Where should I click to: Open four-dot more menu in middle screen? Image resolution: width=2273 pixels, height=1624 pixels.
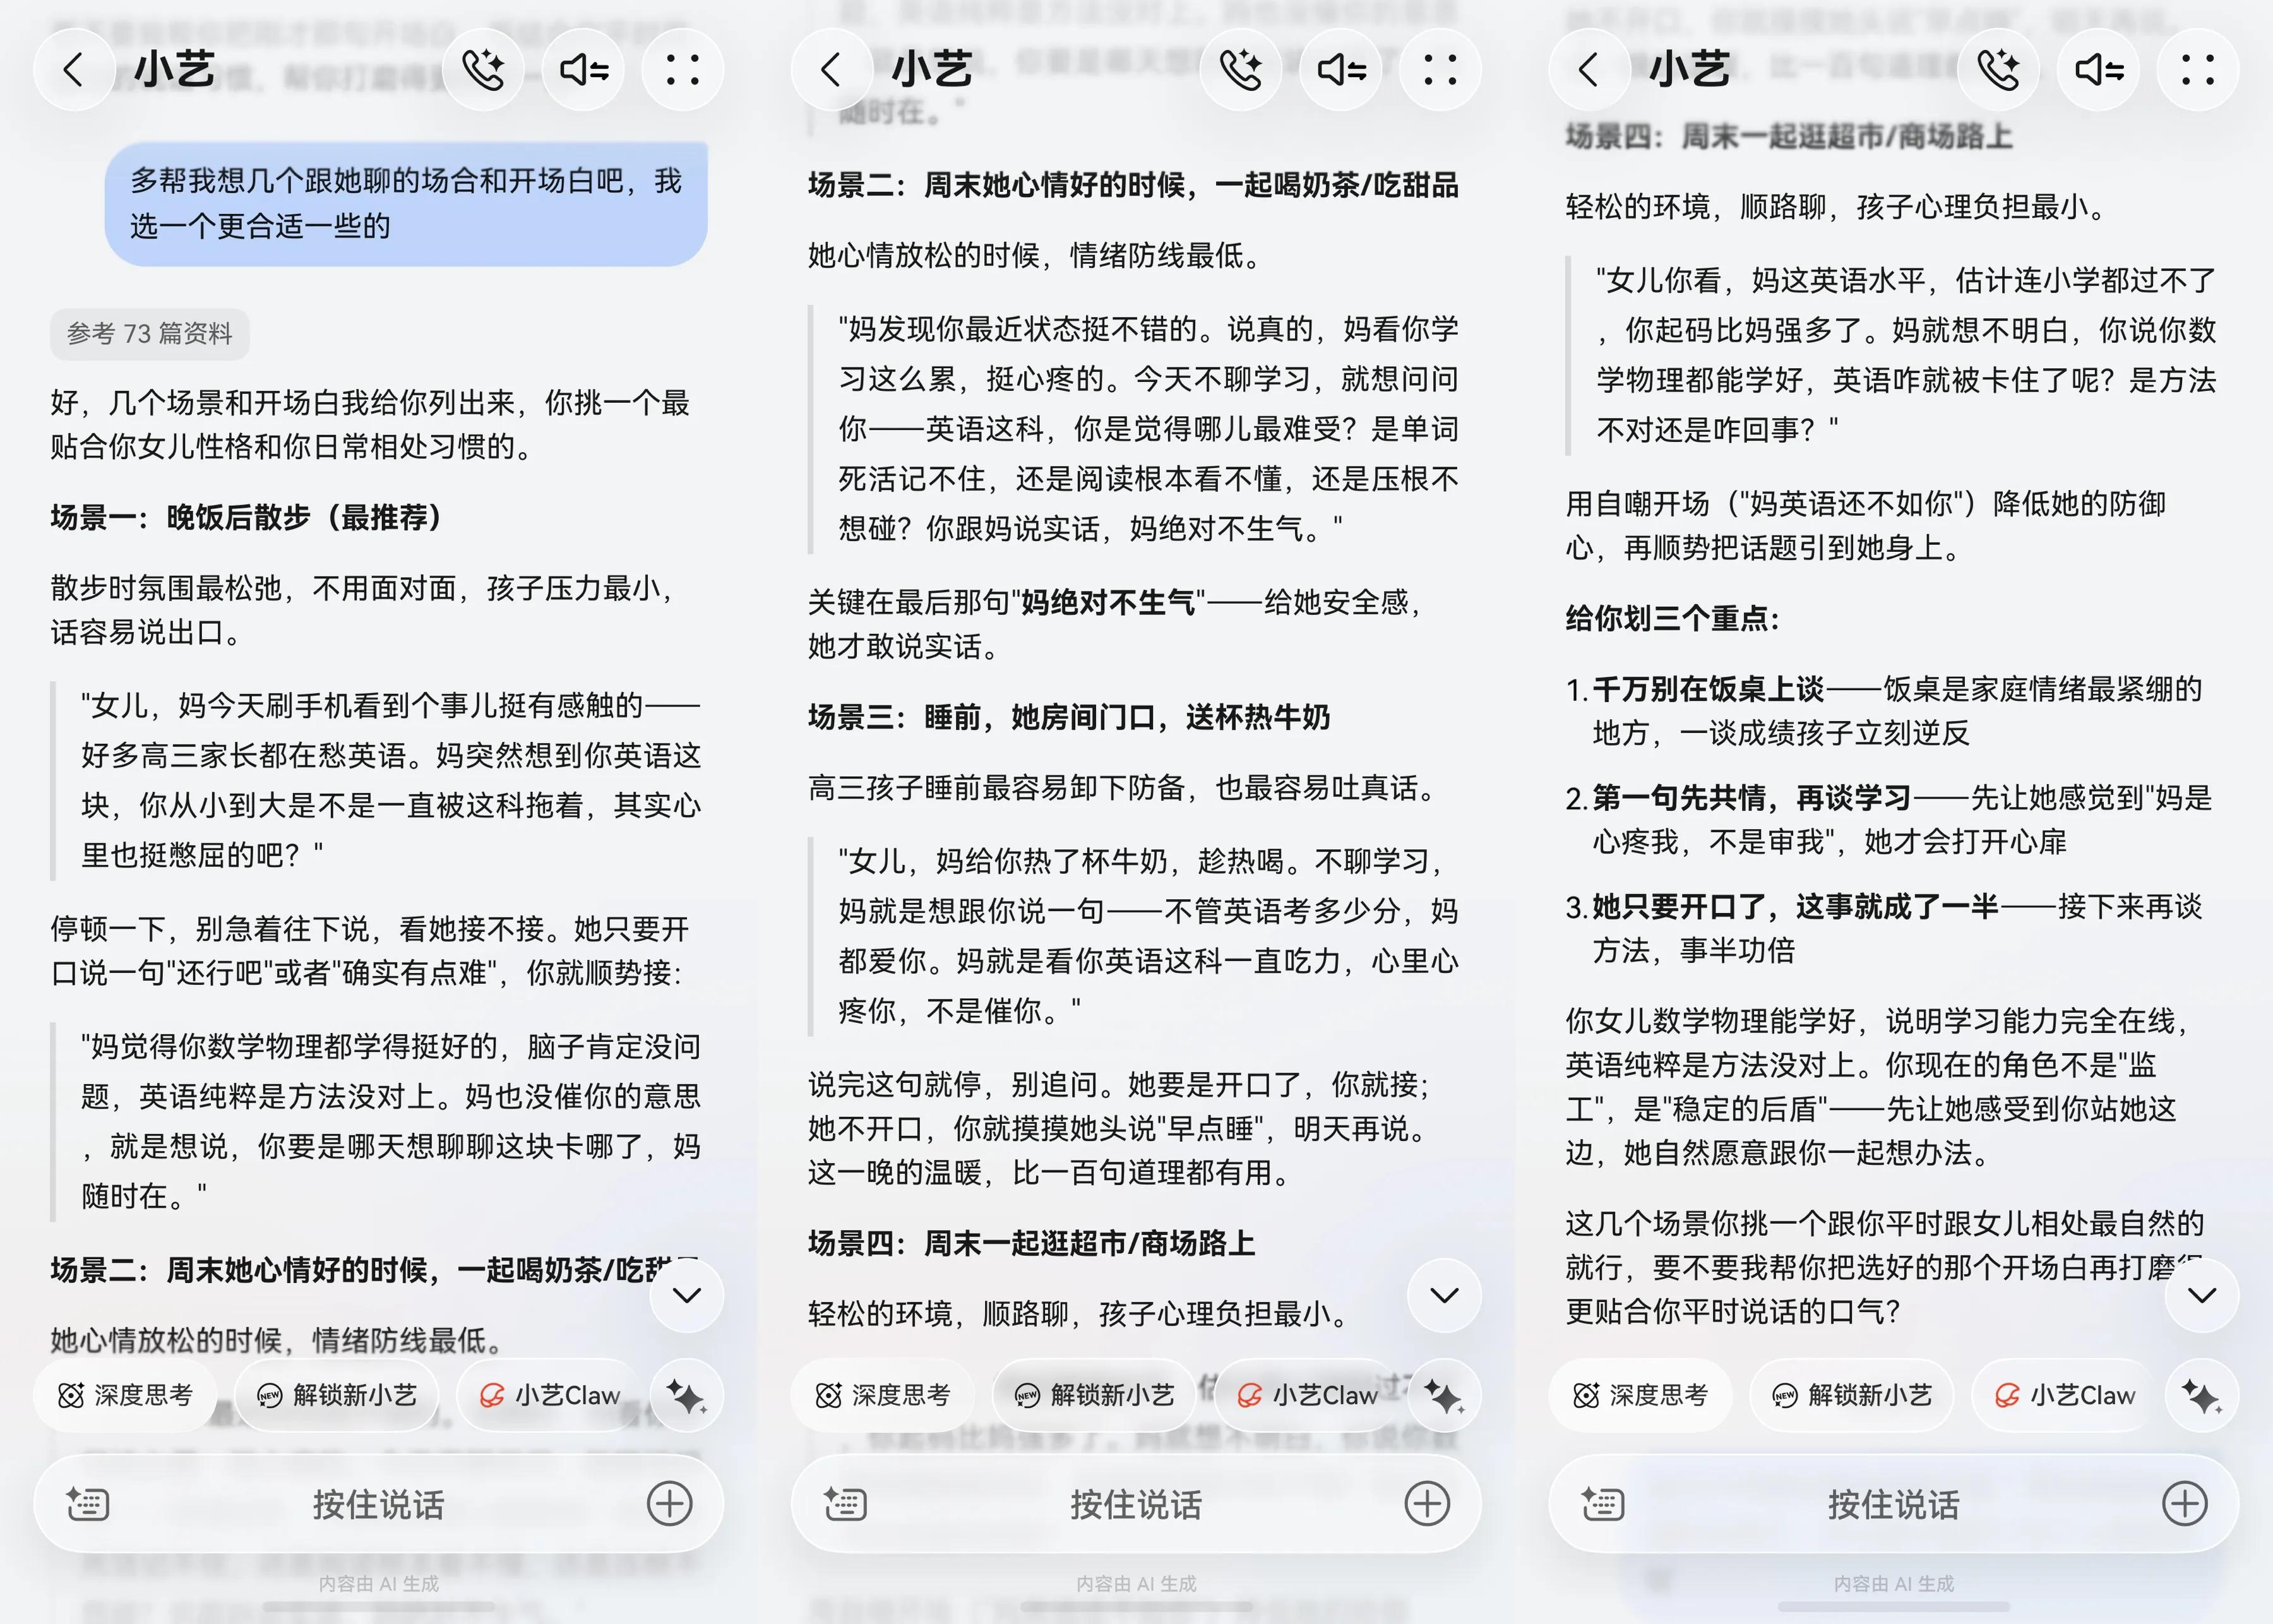click(x=1440, y=70)
